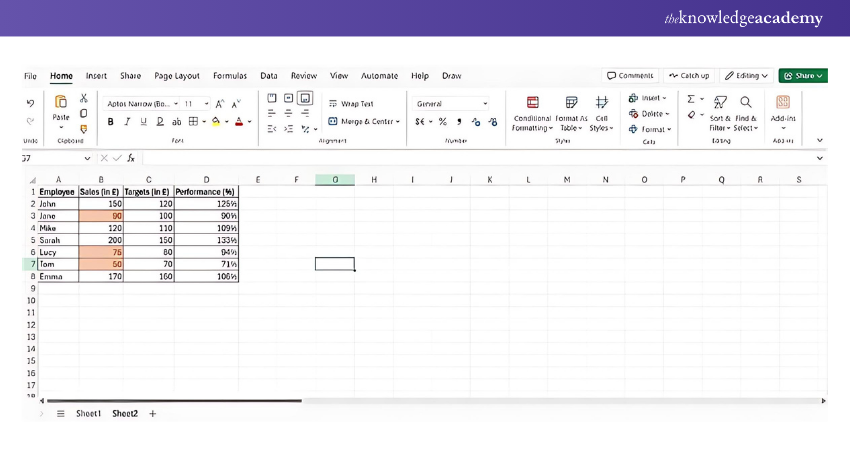Open Conditional Formatting options
850x450 pixels.
click(532, 111)
